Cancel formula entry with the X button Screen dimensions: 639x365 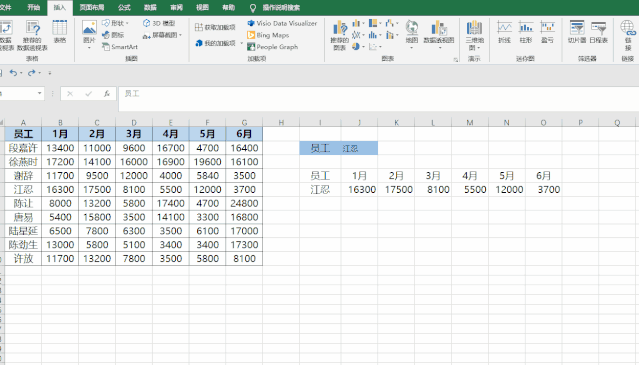tap(70, 94)
